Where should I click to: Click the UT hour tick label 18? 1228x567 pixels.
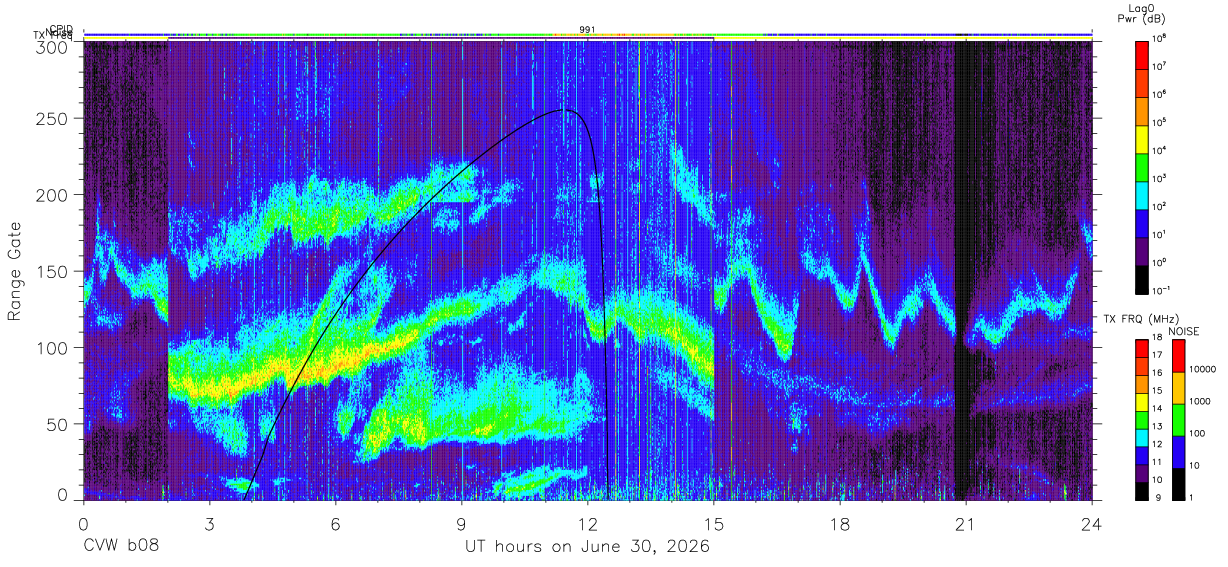coord(840,524)
